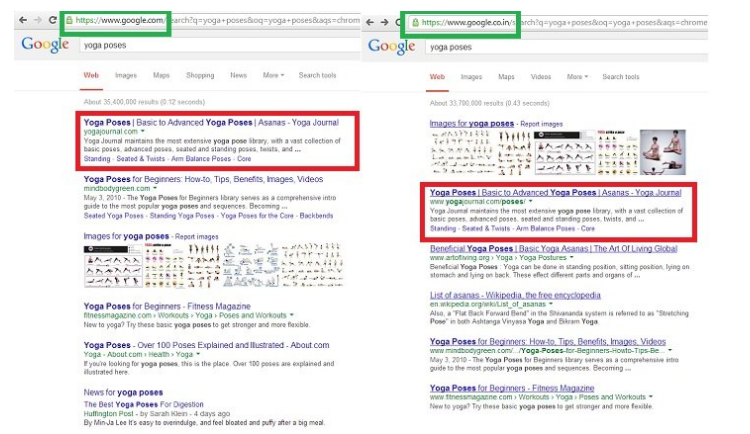Open the News tab in left window

point(238,75)
